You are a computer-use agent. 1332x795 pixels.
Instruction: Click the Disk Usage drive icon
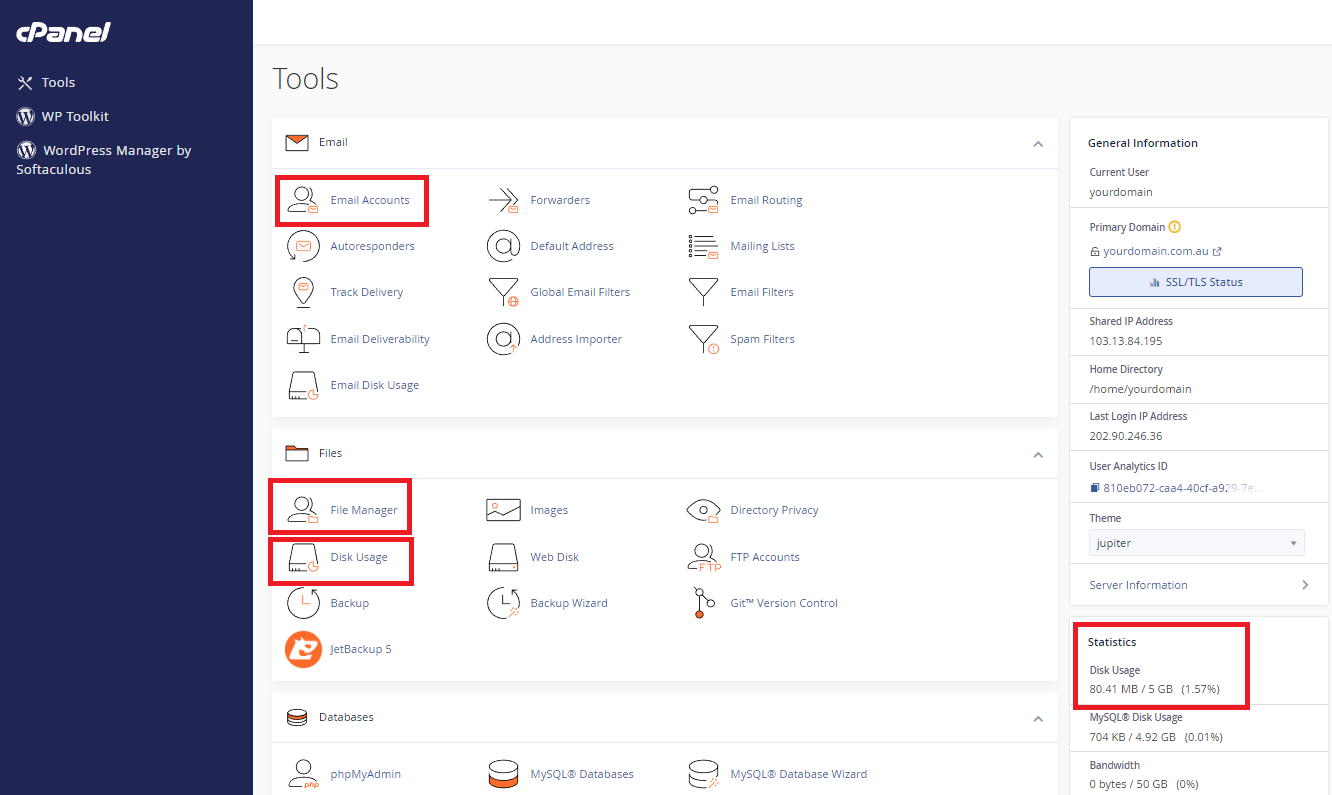(x=303, y=557)
